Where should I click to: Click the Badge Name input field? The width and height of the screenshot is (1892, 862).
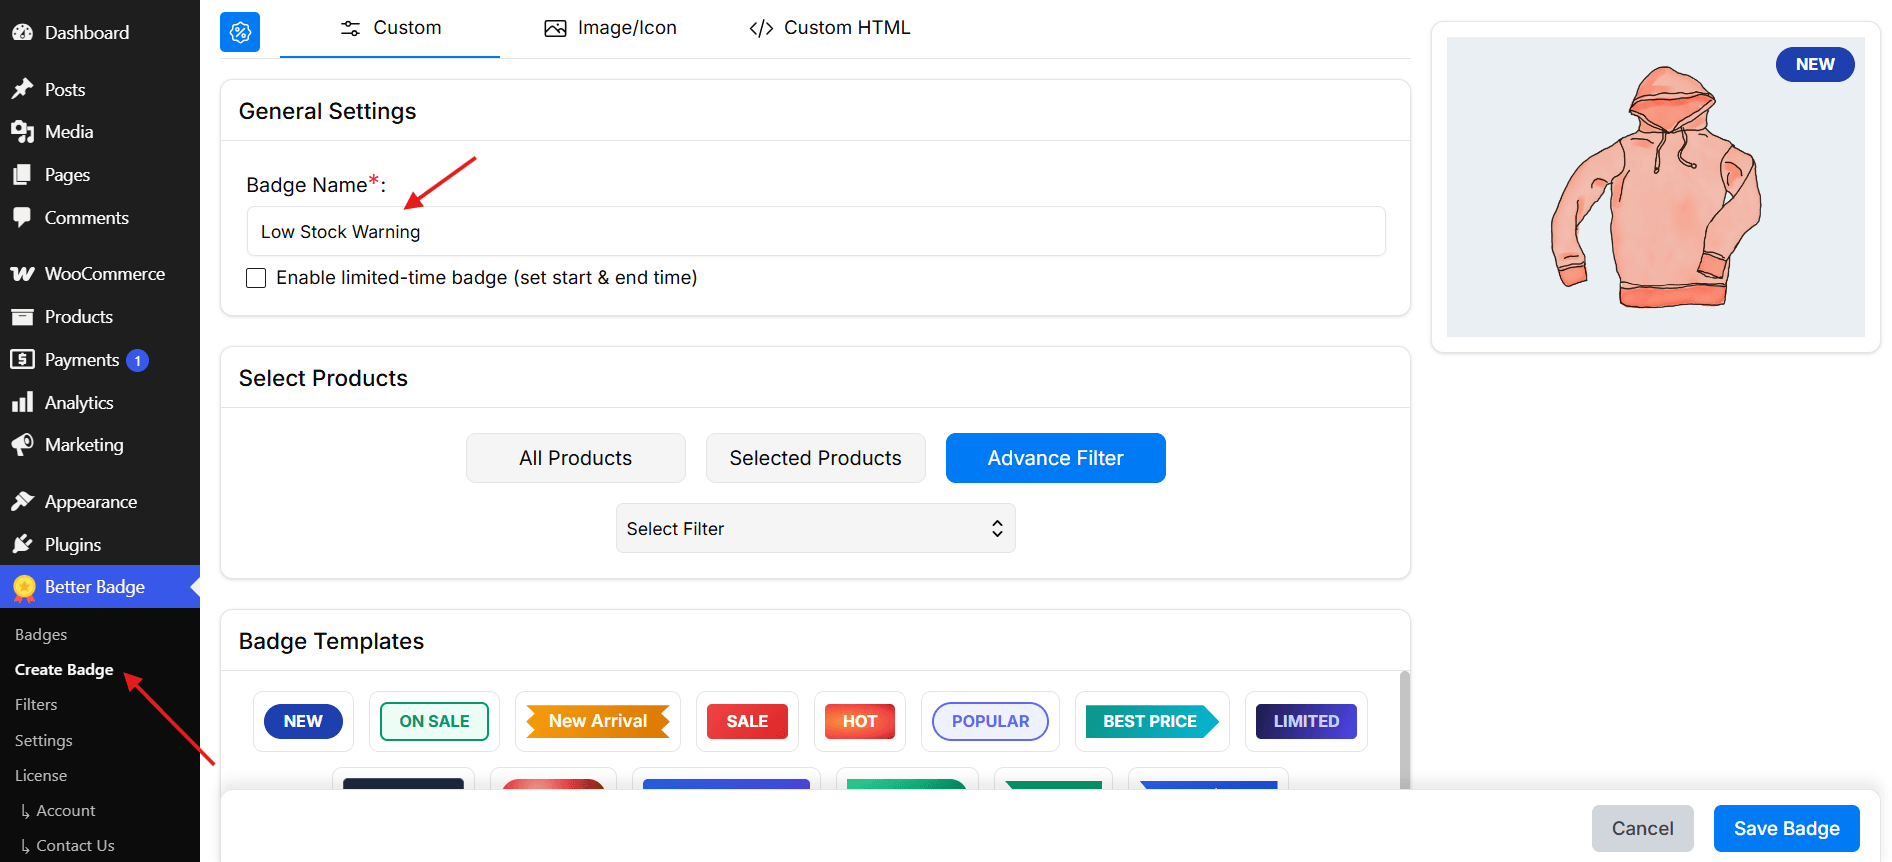pyautogui.click(x=816, y=231)
